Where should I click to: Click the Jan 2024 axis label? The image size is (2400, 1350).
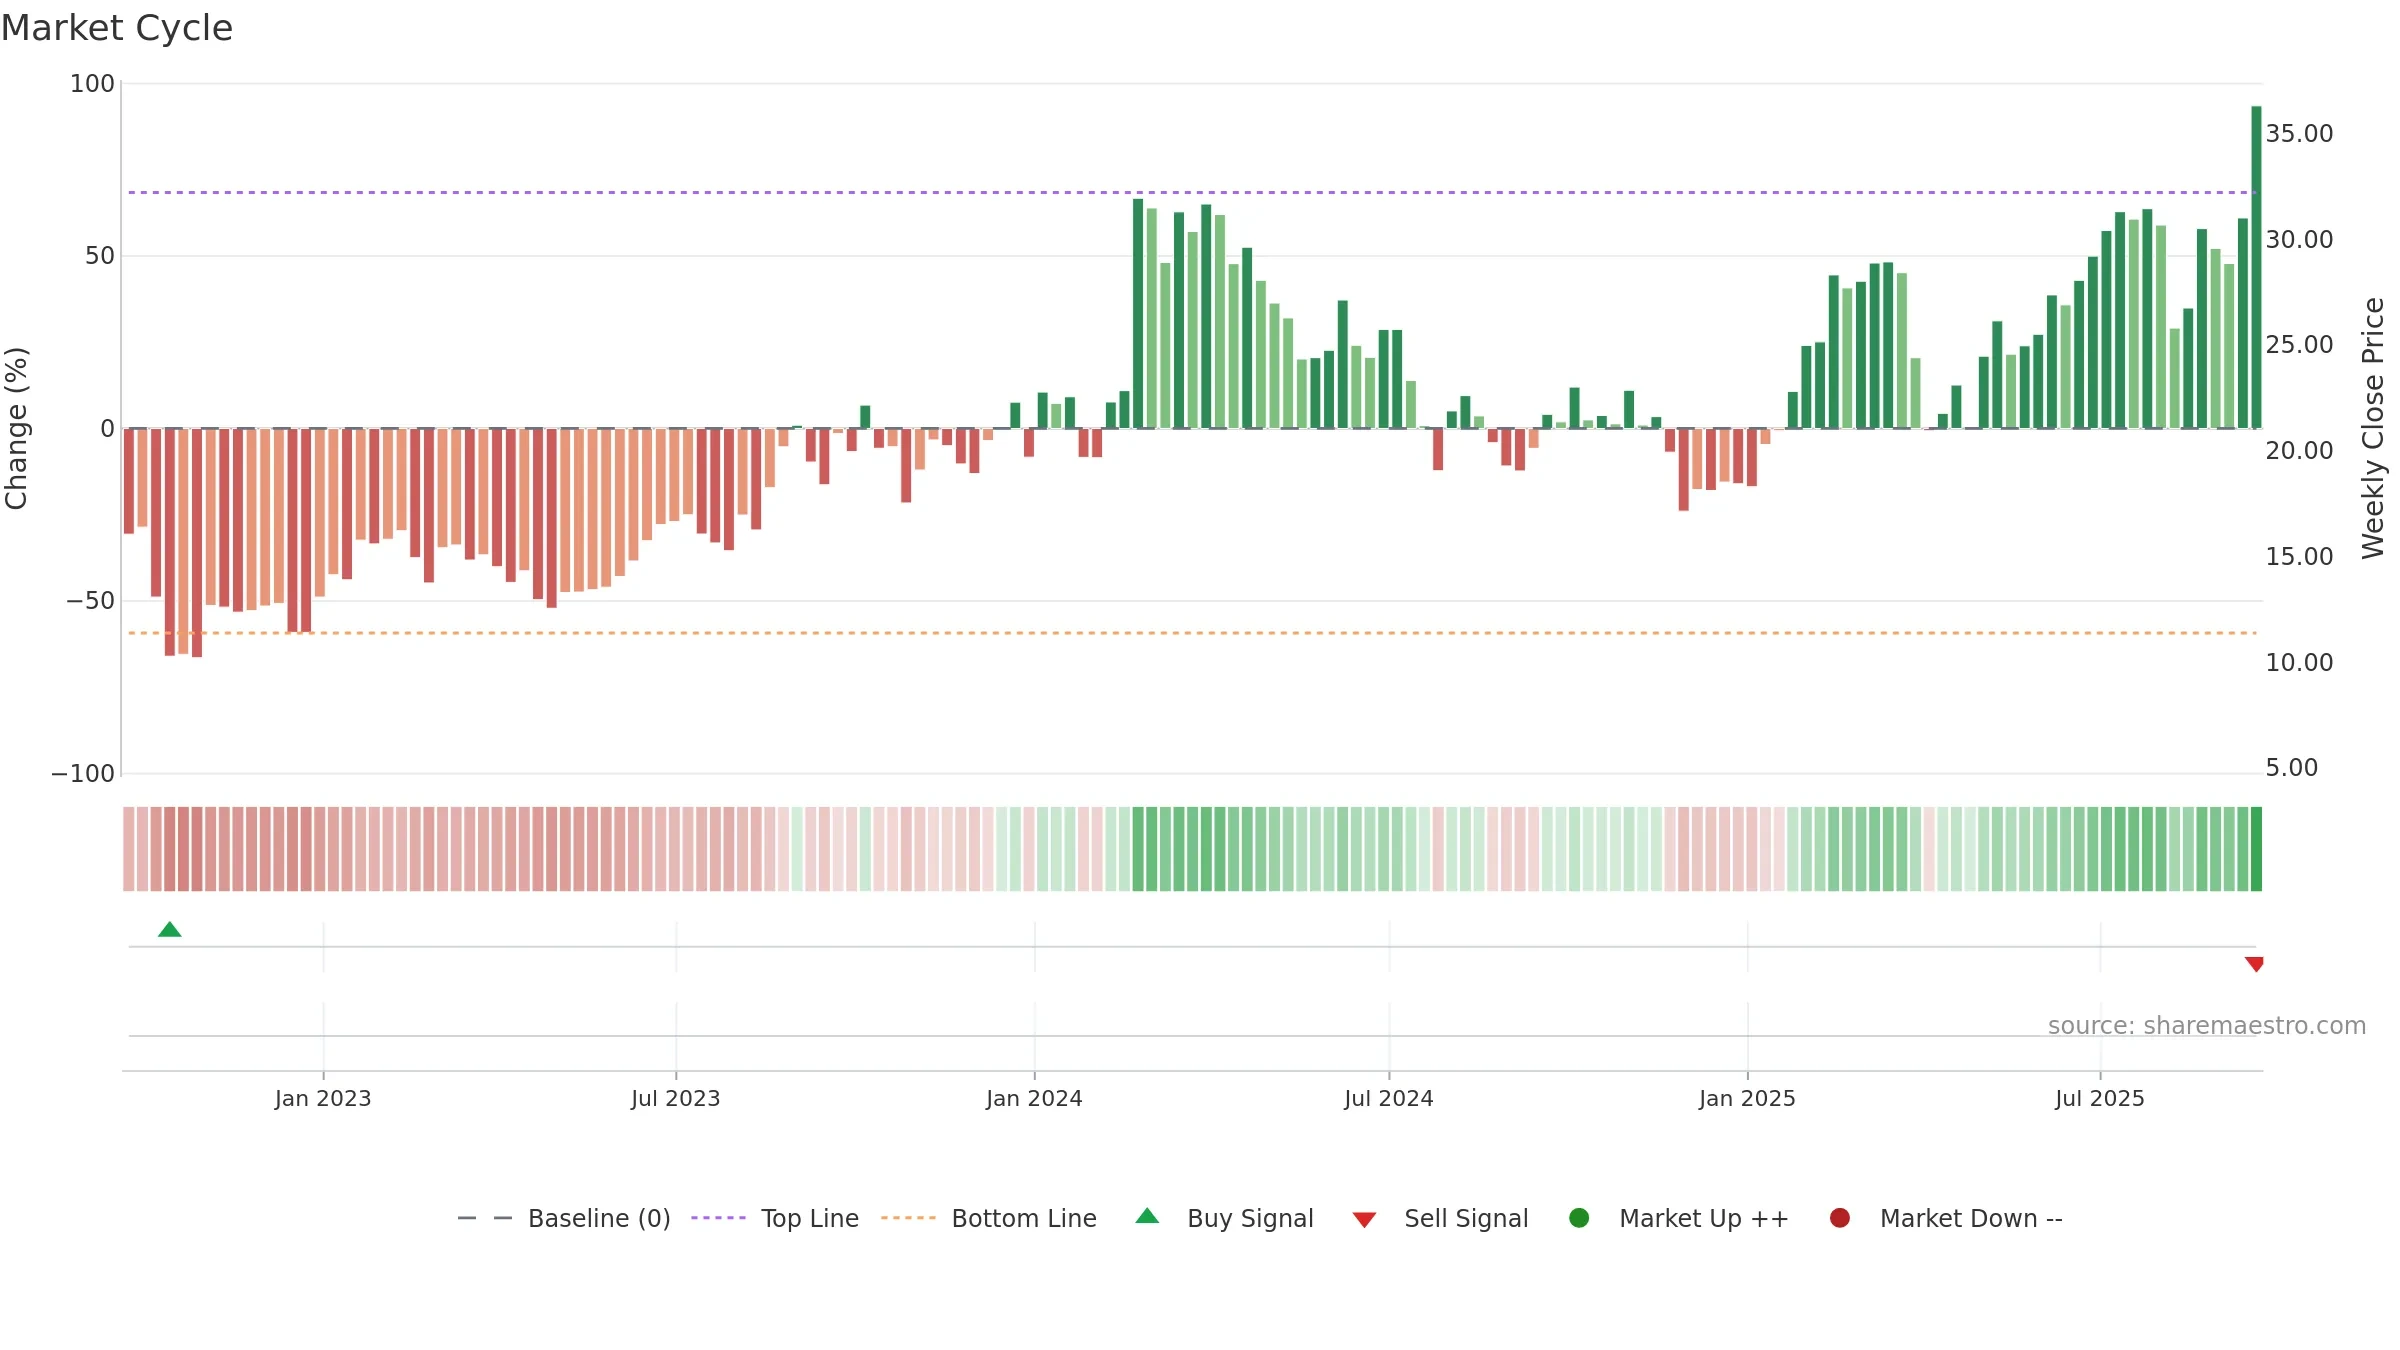click(1034, 1099)
